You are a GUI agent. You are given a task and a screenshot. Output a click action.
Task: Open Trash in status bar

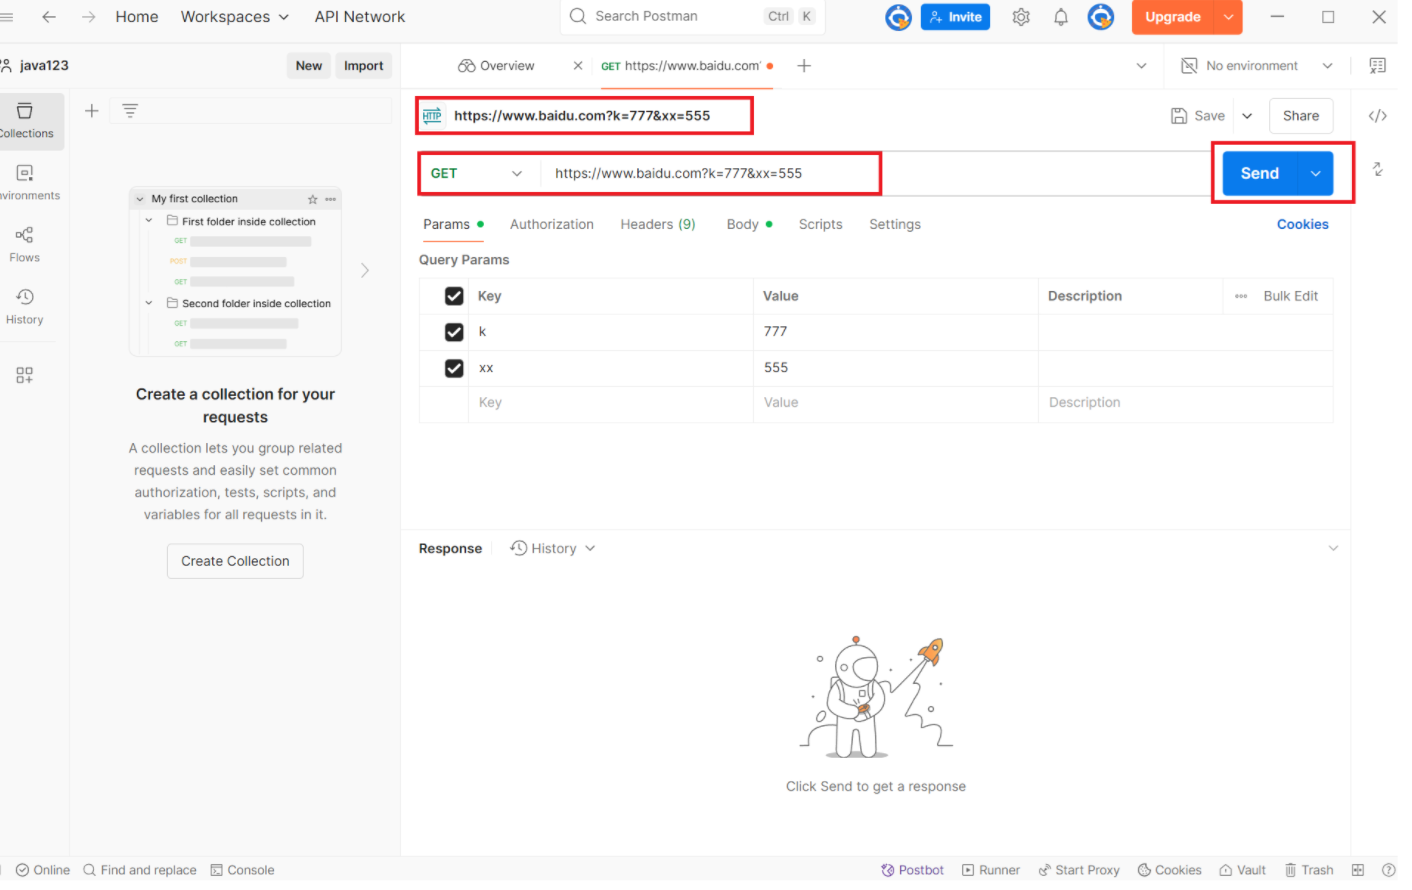(x=1309, y=870)
